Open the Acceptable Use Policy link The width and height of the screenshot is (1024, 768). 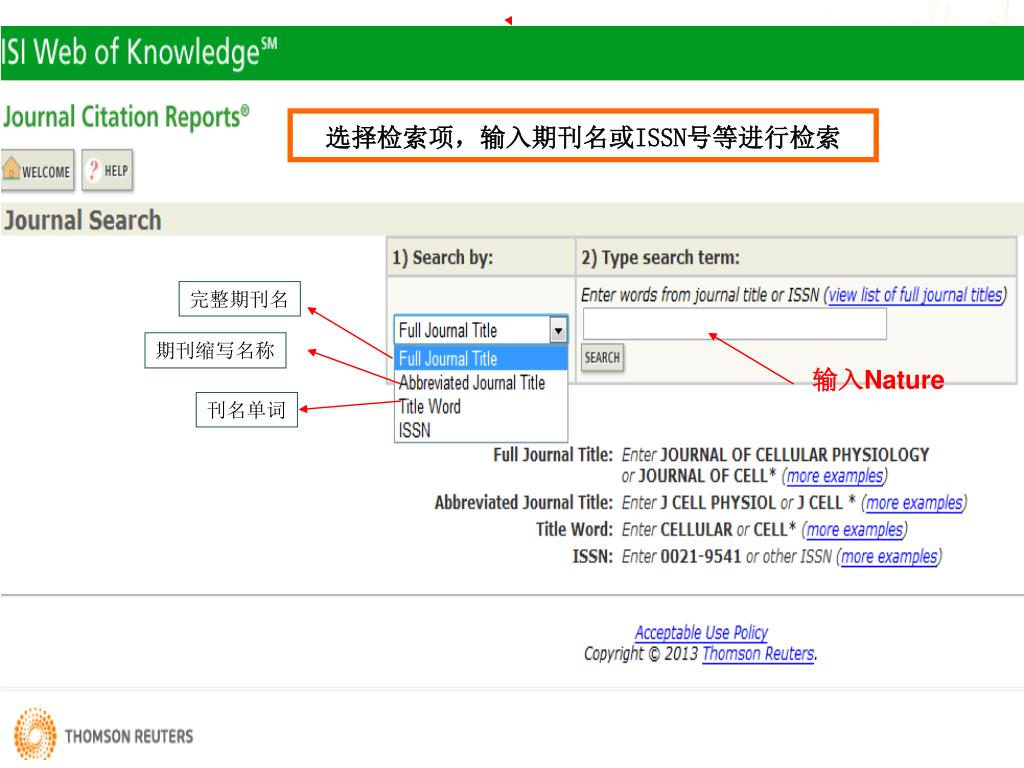tap(701, 633)
